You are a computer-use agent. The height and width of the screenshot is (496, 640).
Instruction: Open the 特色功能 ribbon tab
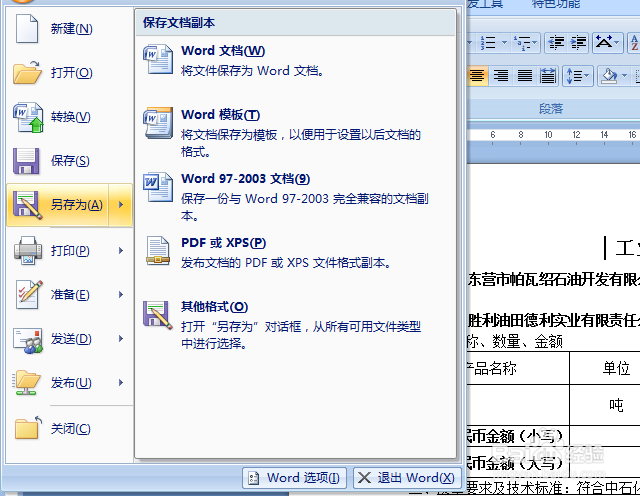click(556, 4)
